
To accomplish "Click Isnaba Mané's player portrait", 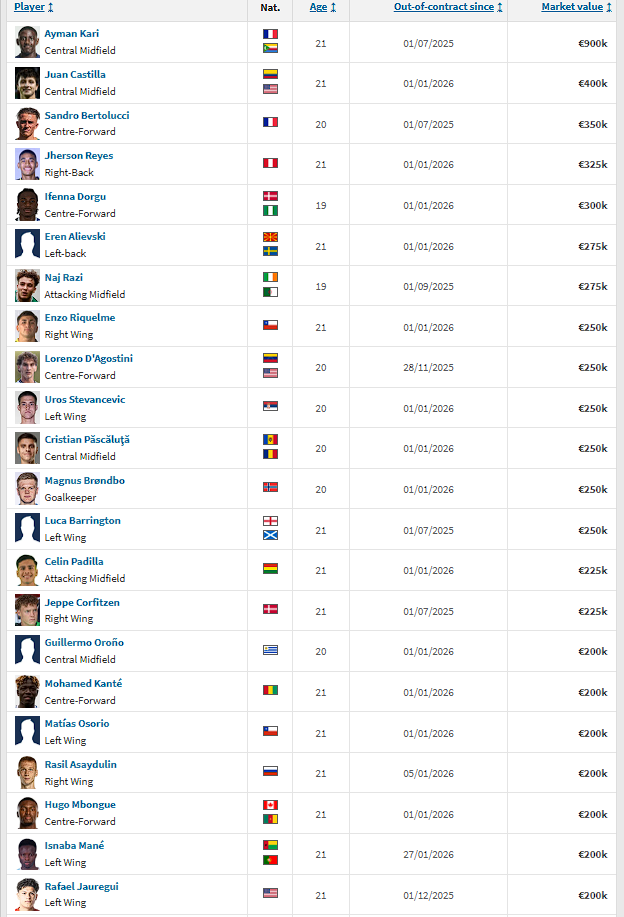I will click(27, 854).
